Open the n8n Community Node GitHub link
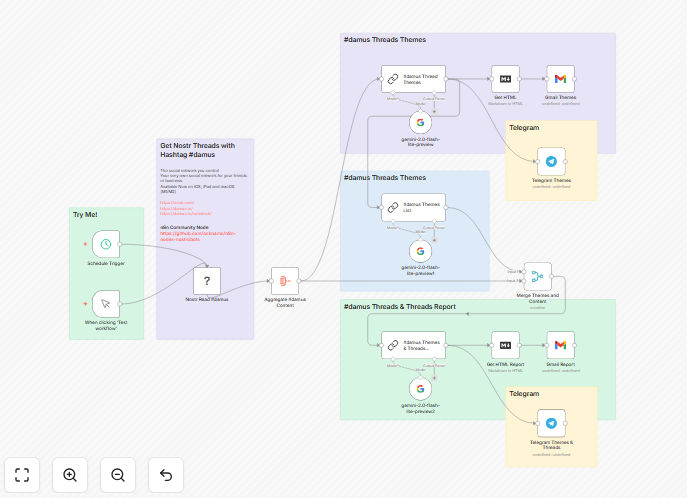Screen dimensions: 687x498 197,236
